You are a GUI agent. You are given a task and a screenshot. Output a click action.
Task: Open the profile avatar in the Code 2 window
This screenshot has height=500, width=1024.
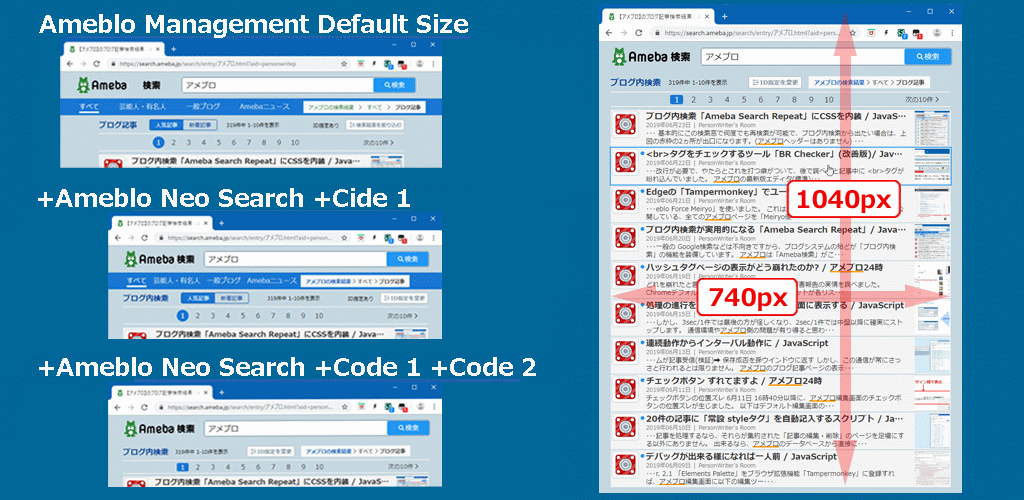pyautogui.click(x=419, y=407)
